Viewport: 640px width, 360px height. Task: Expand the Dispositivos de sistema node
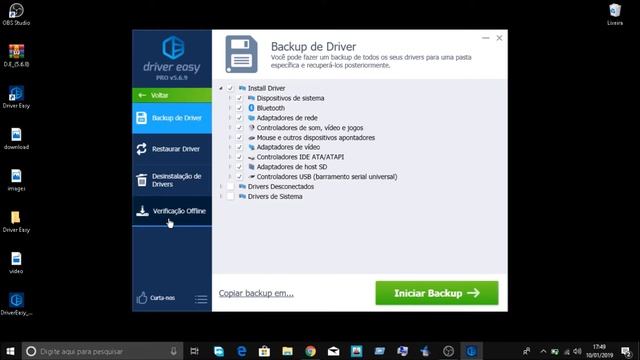point(230,98)
